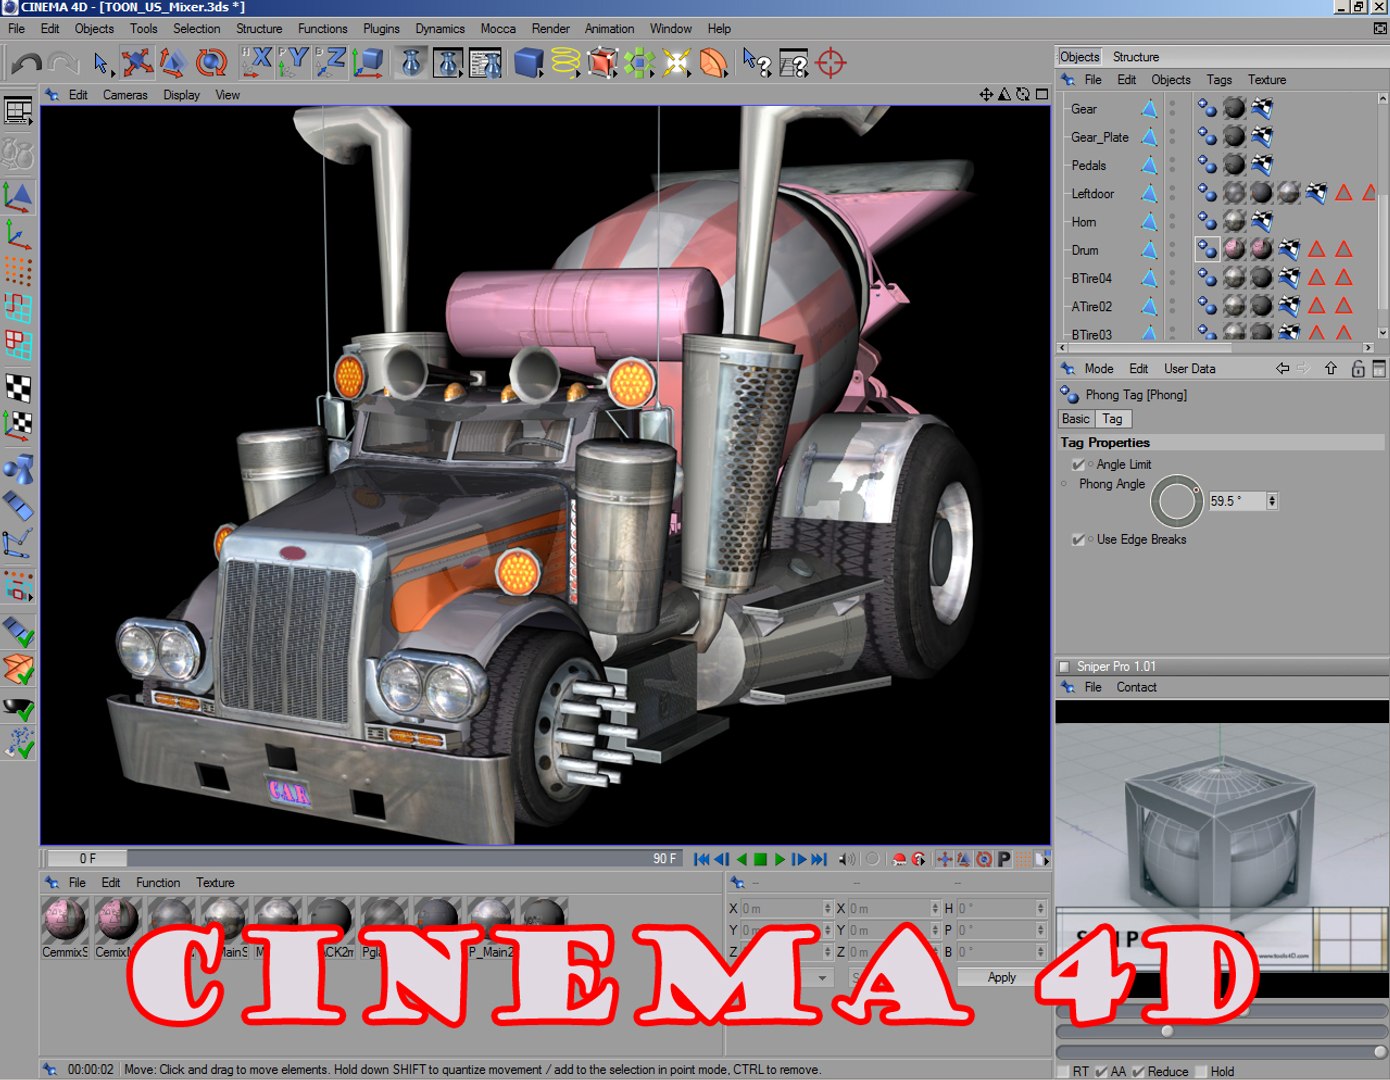Jump to the start of the animation
Image resolution: width=1390 pixels, height=1080 pixels.
point(701,859)
